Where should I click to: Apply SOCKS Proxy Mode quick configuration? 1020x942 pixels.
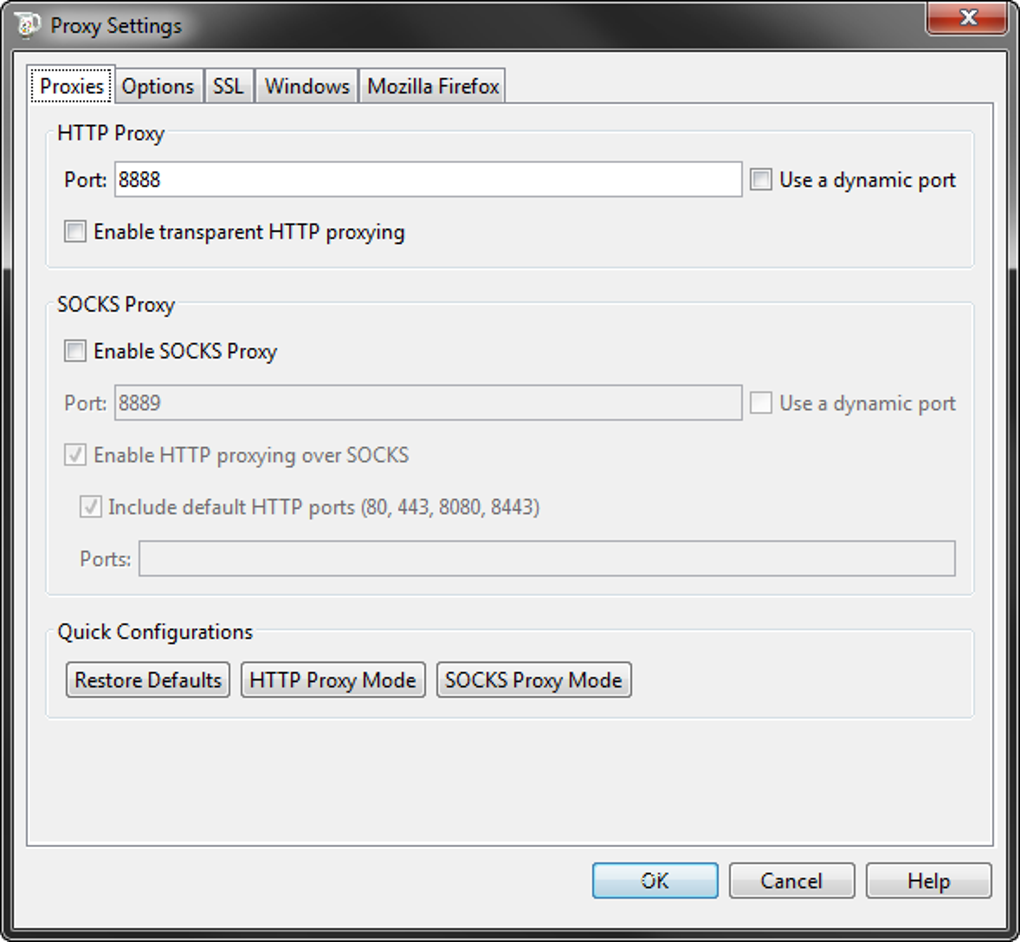click(534, 680)
